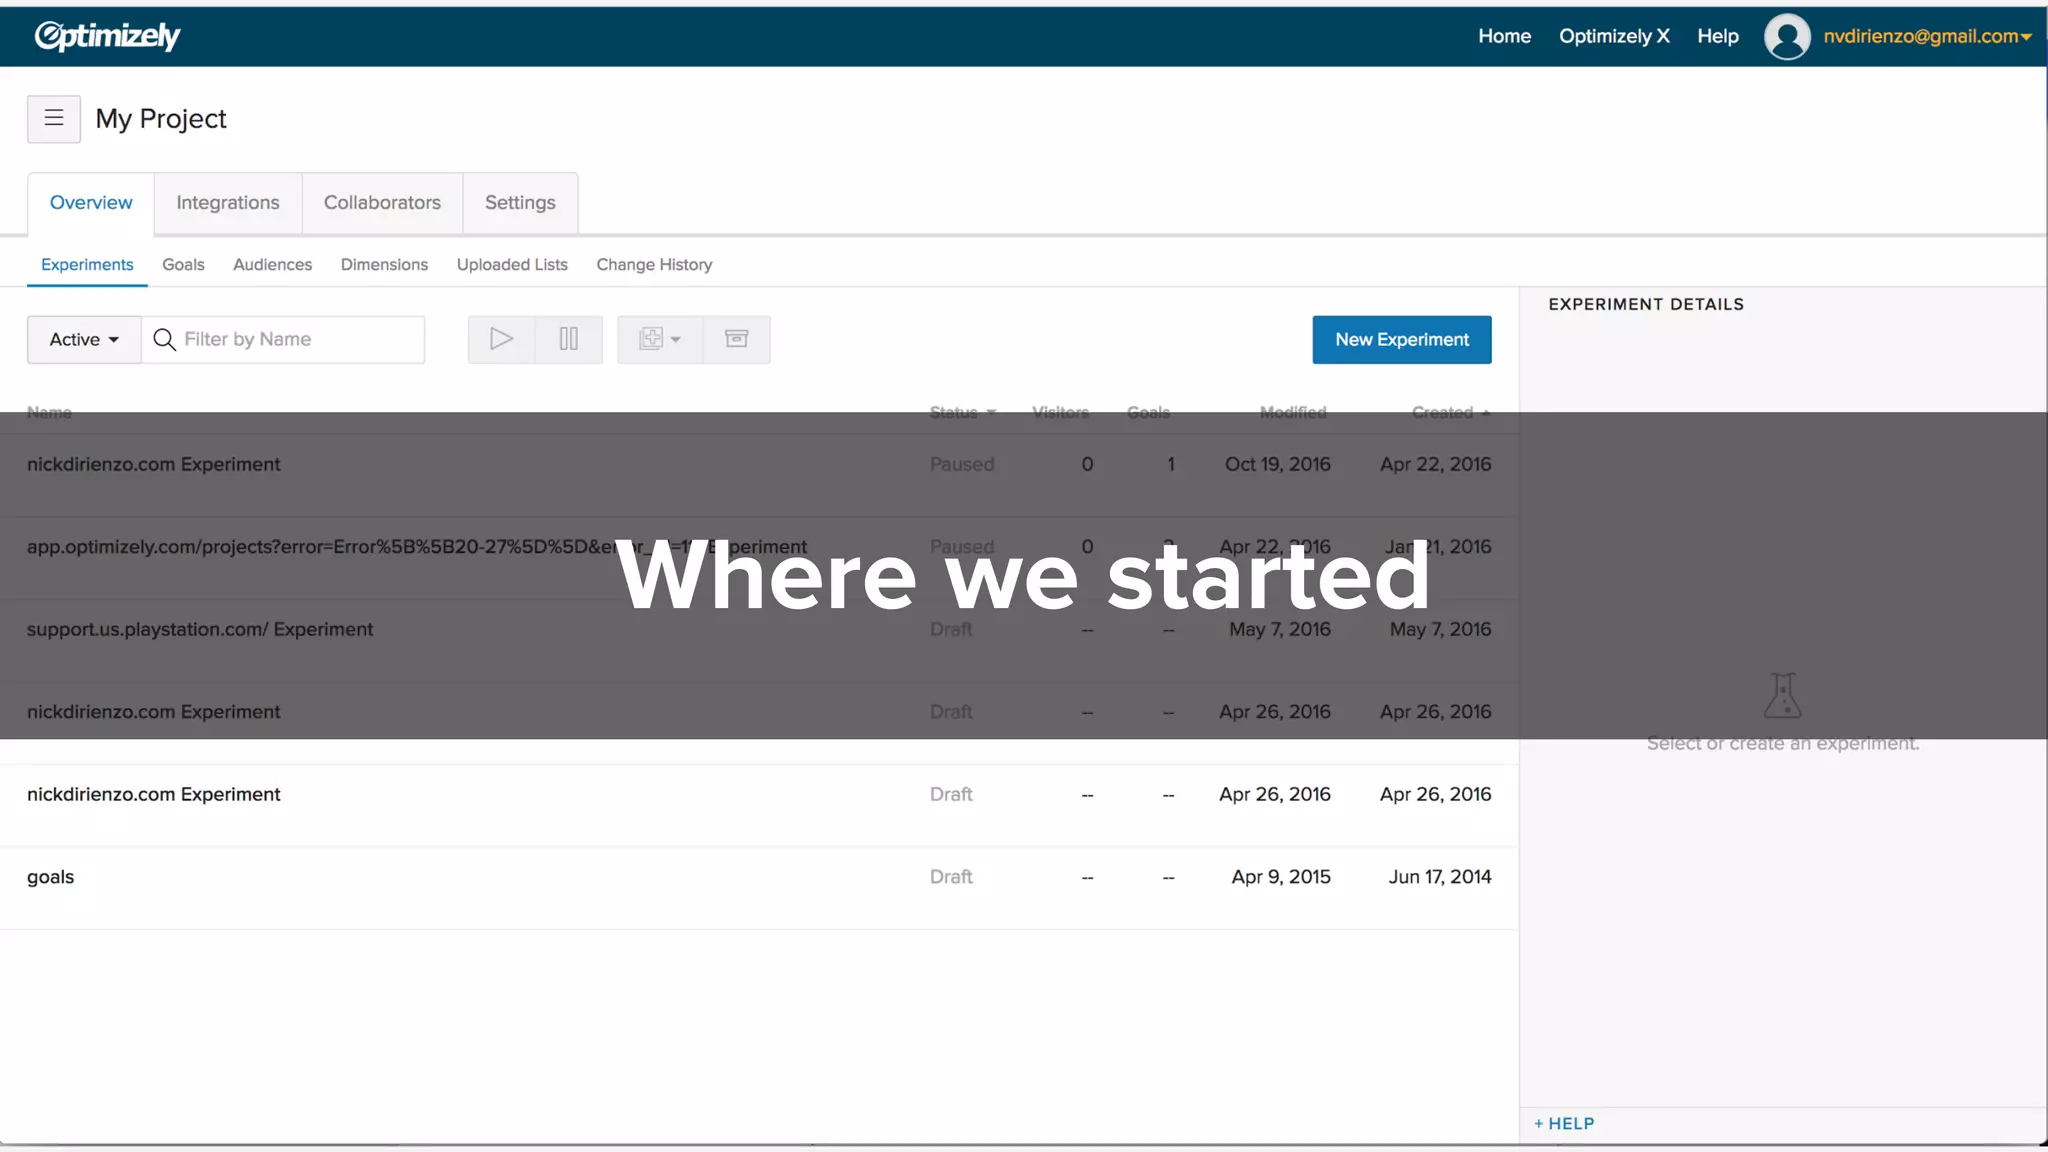Click the Optimizely X header link
This screenshot has width=2048, height=1152.
[x=1614, y=37]
